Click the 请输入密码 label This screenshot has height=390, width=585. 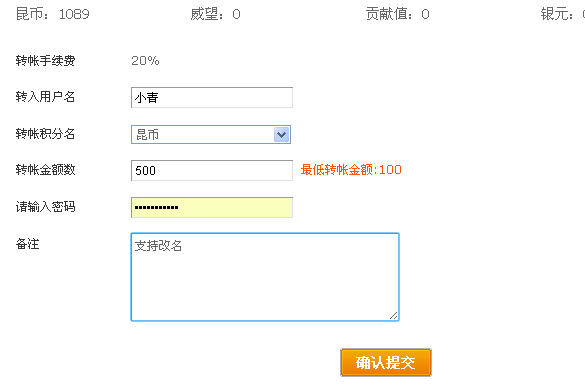tap(46, 206)
